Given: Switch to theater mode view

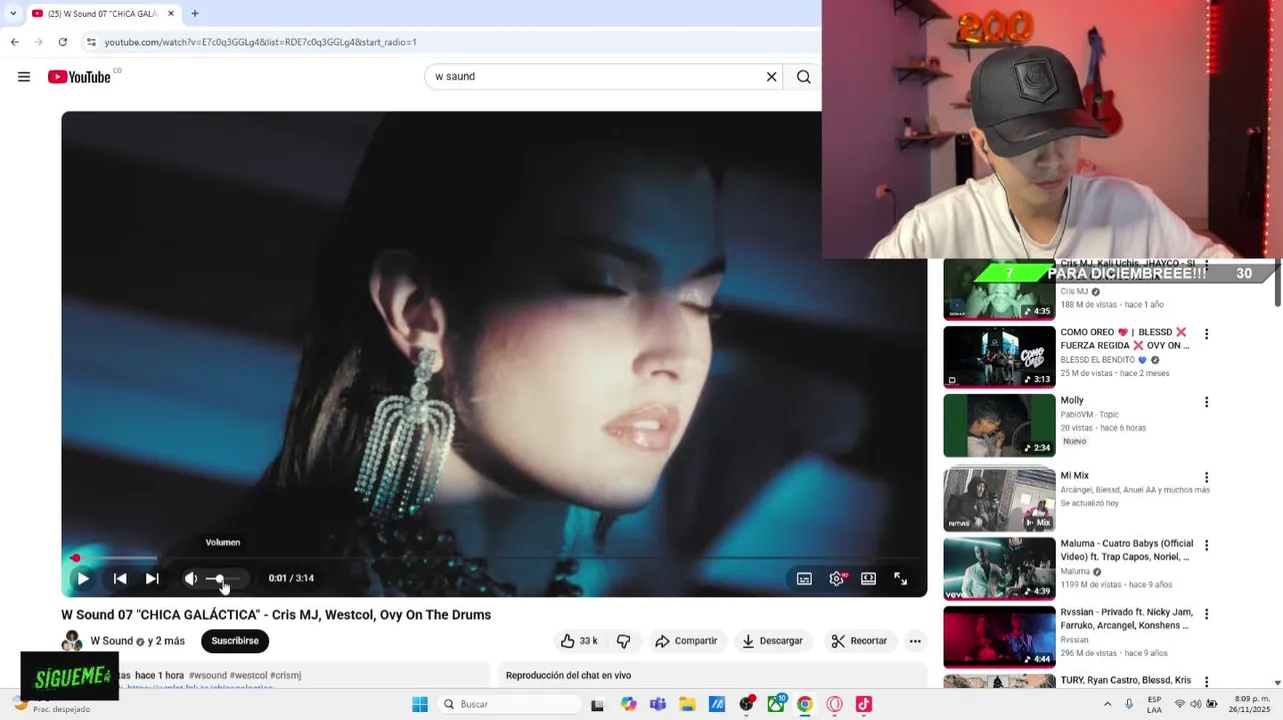Looking at the screenshot, I should point(869,578).
